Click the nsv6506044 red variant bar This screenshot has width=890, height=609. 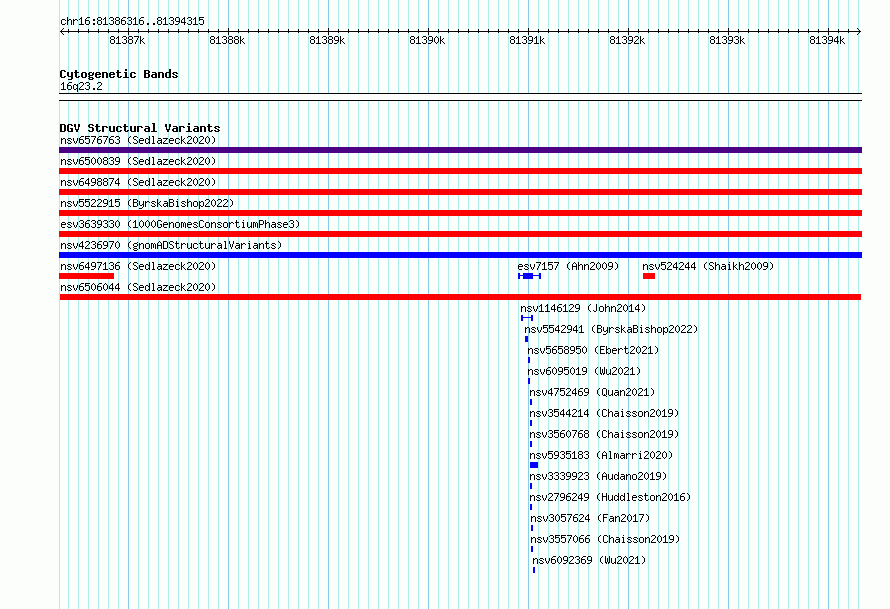click(x=460, y=297)
